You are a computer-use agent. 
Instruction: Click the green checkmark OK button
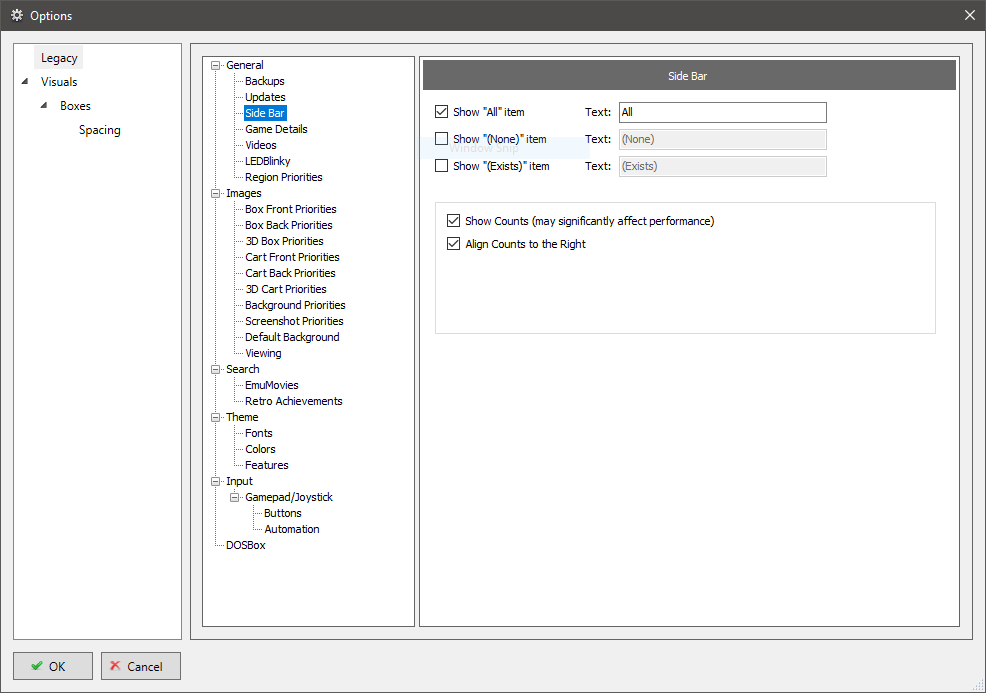point(53,666)
